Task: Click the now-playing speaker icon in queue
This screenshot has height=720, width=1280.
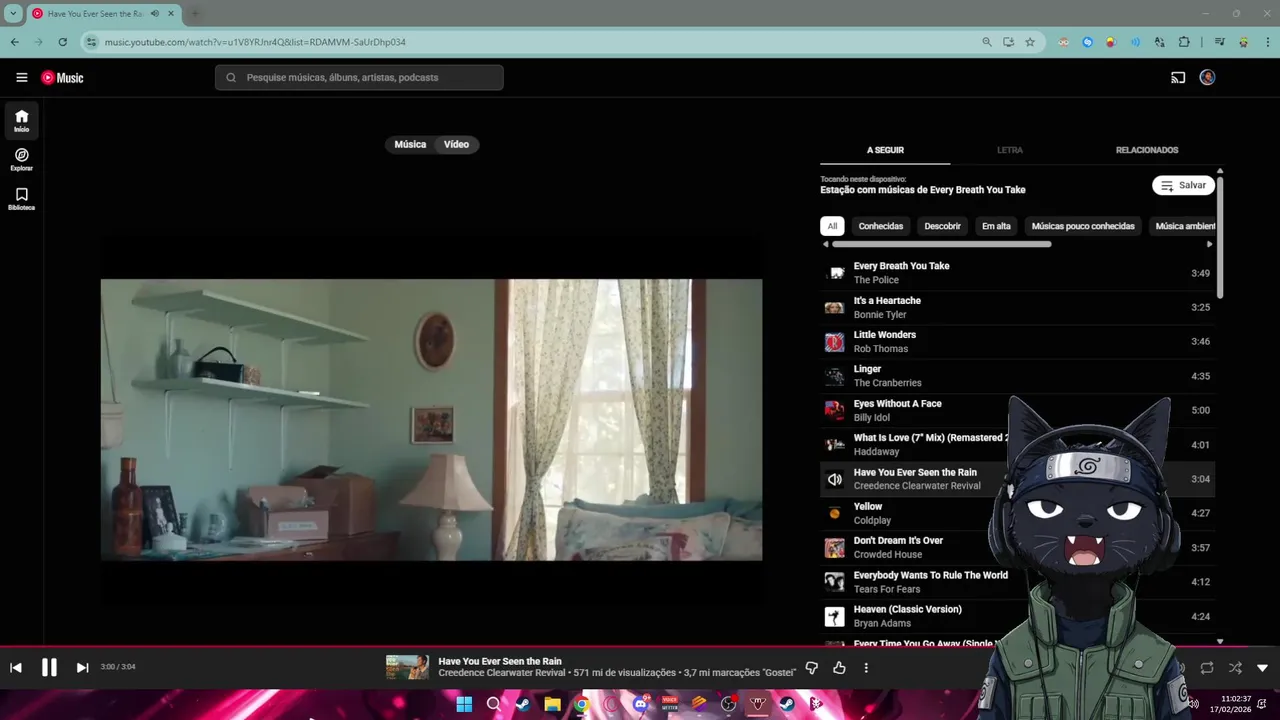Action: [834, 479]
